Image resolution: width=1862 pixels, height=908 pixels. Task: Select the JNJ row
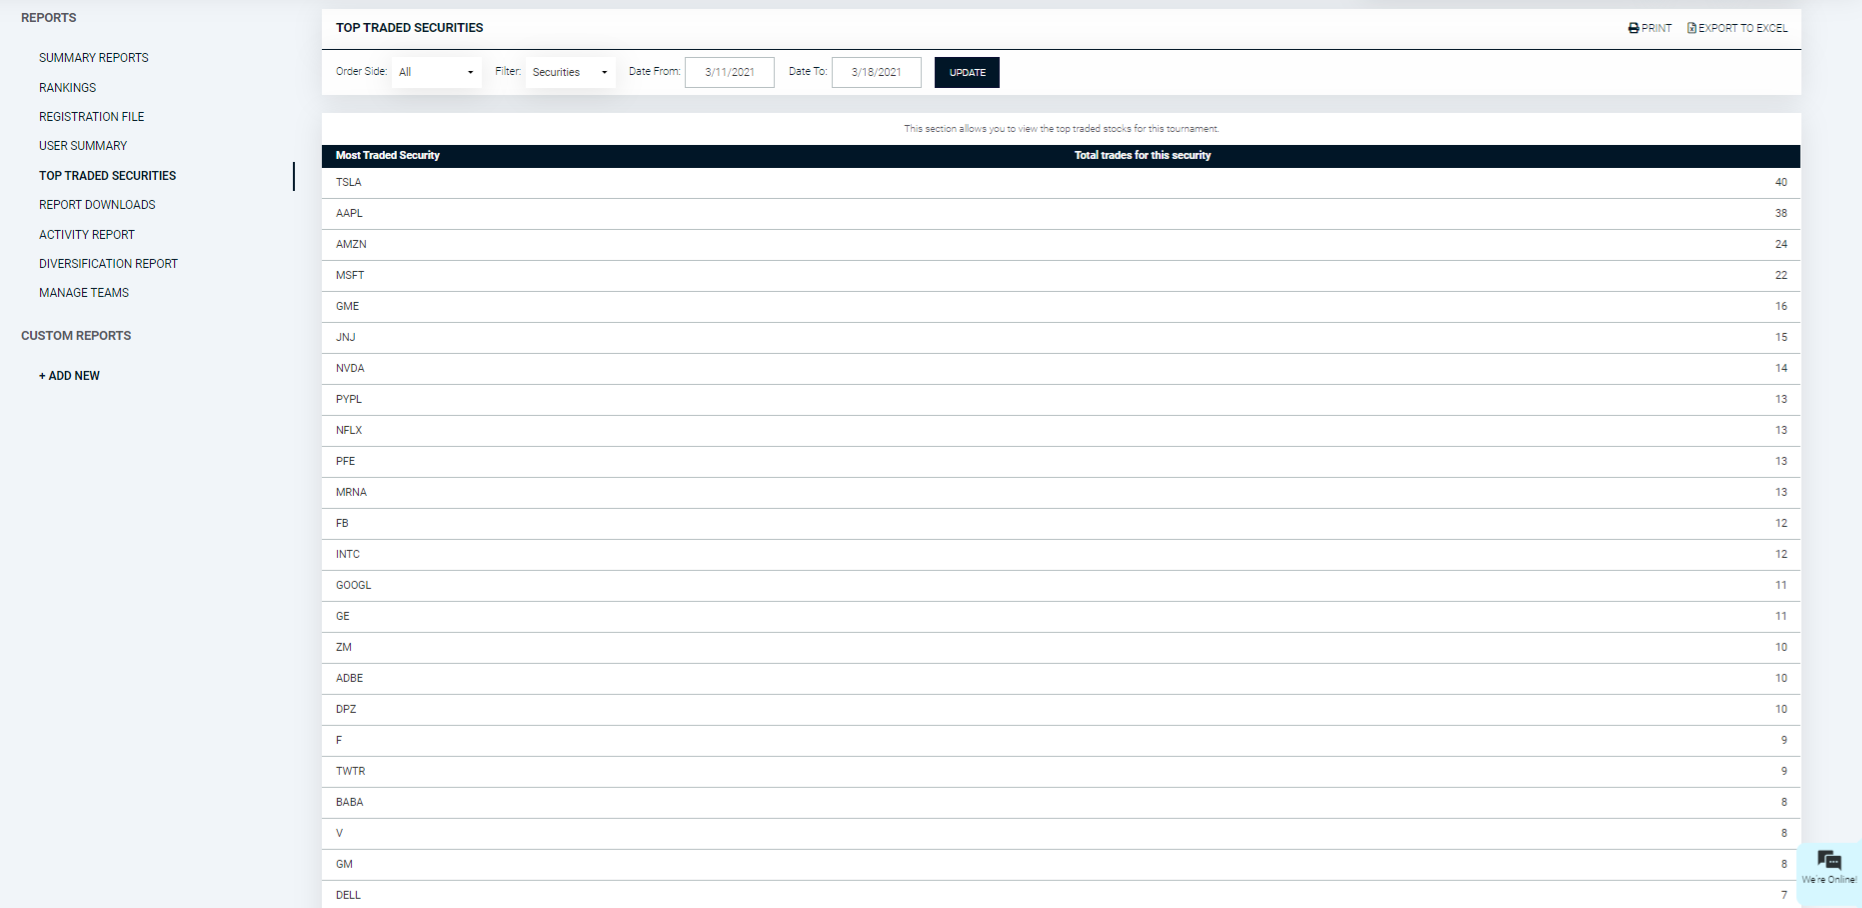(x=1061, y=337)
